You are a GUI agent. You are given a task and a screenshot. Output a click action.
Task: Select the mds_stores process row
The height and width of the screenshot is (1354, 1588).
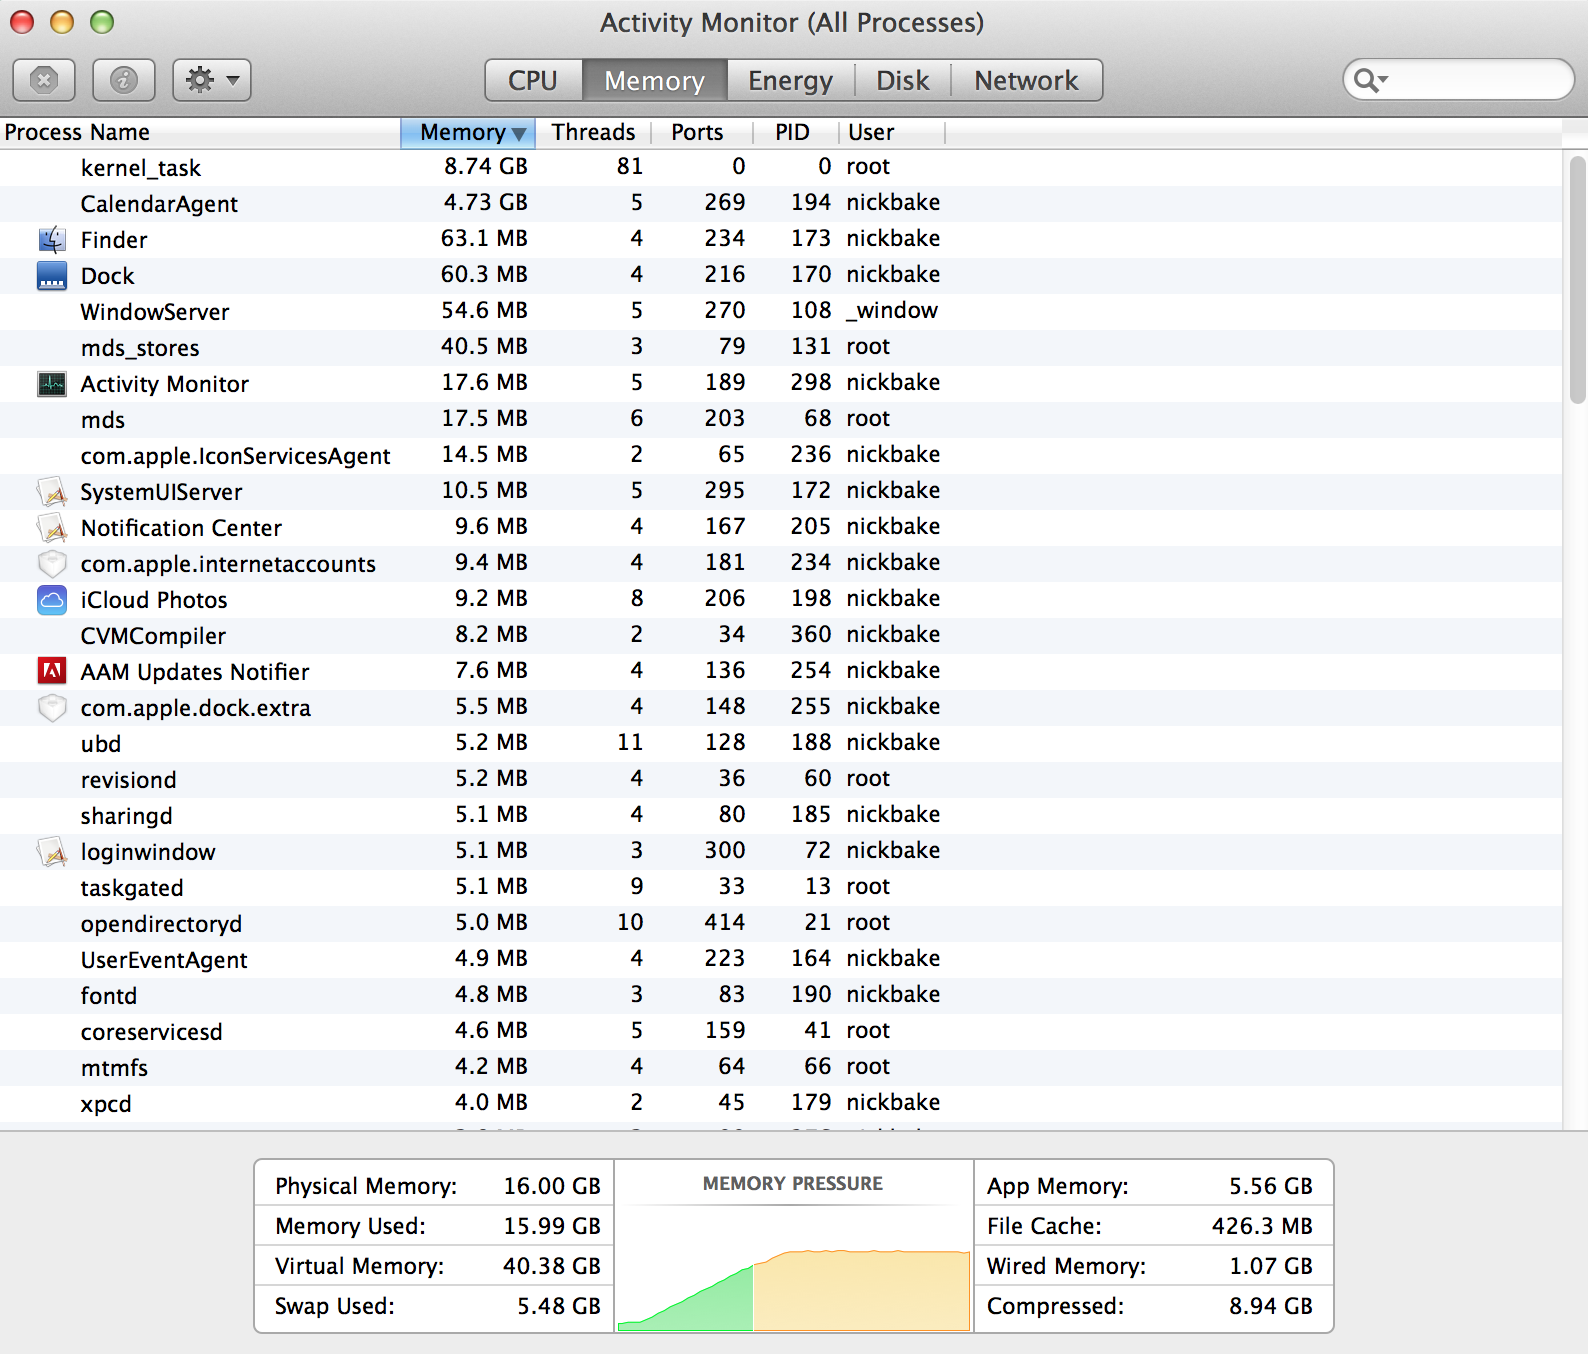point(780,347)
